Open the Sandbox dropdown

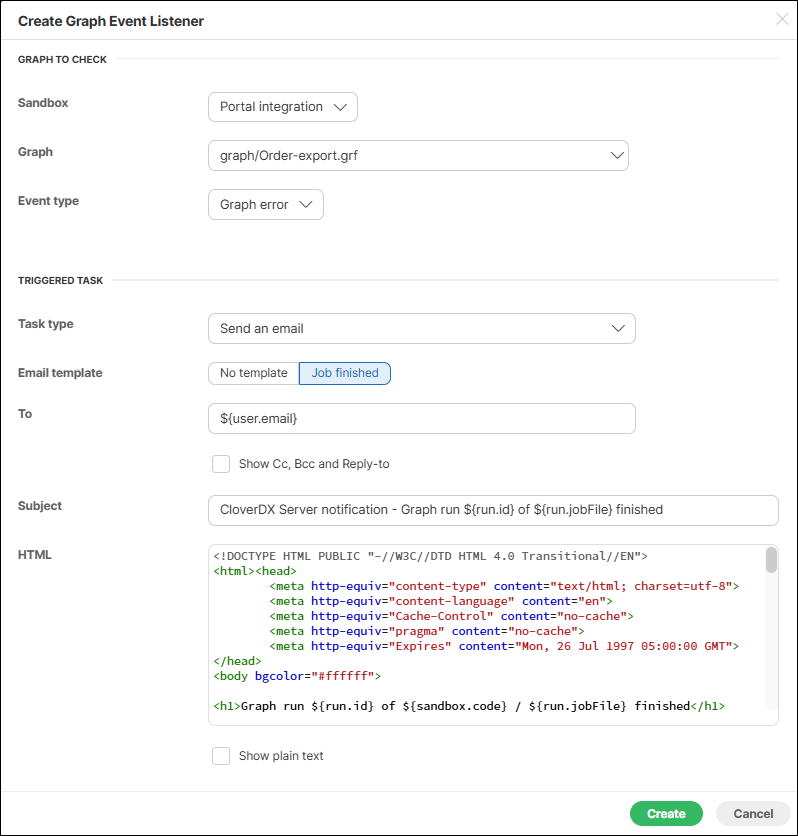tap(282, 107)
